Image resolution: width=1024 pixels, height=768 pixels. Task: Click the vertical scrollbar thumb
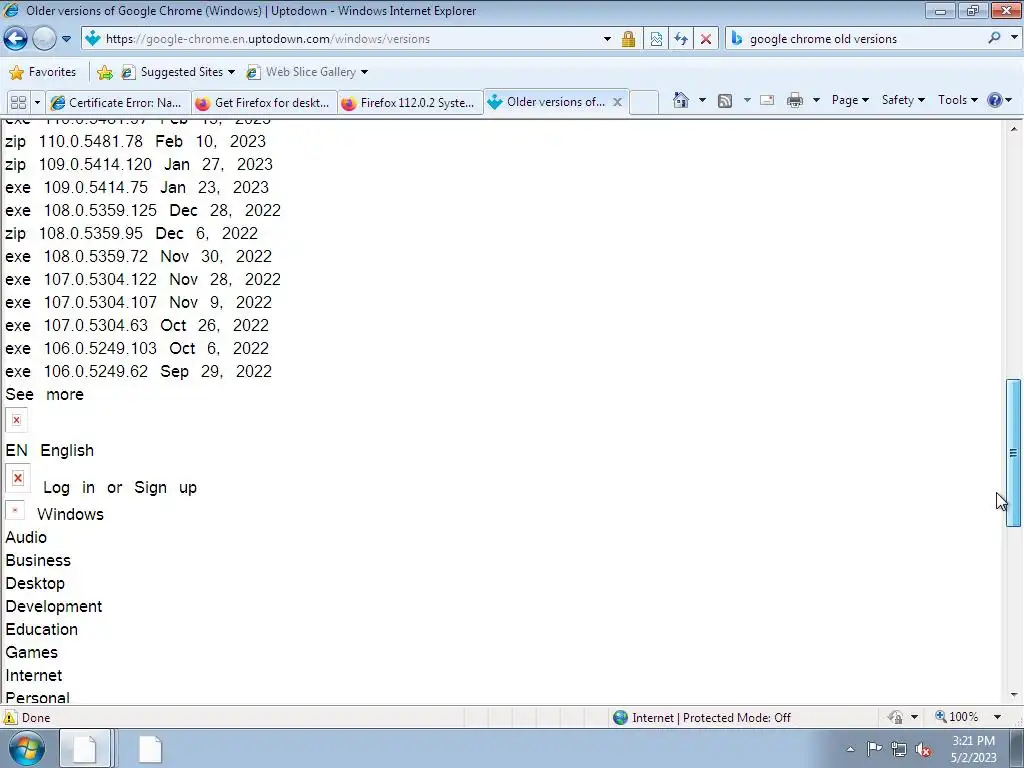tap(1014, 453)
